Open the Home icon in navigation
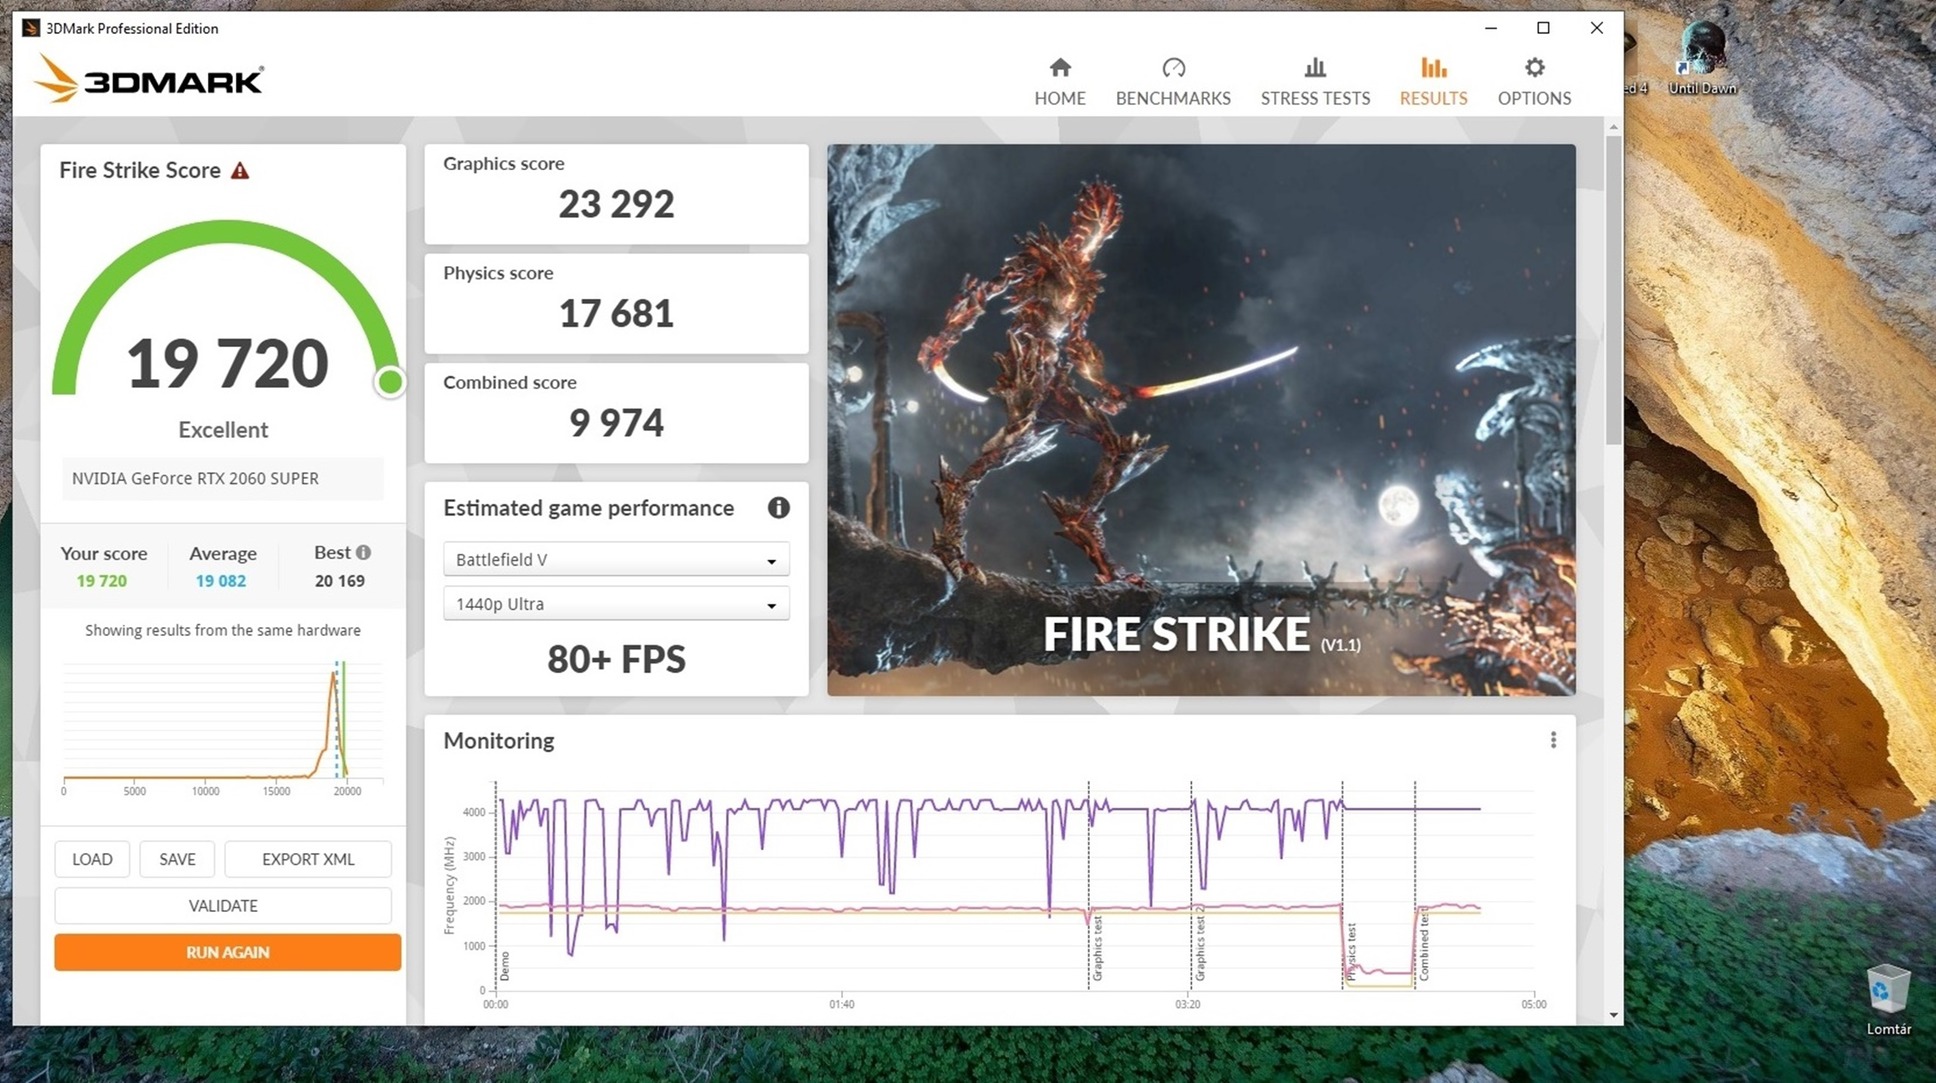The image size is (1936, 1083). [x=1060, y=68]
